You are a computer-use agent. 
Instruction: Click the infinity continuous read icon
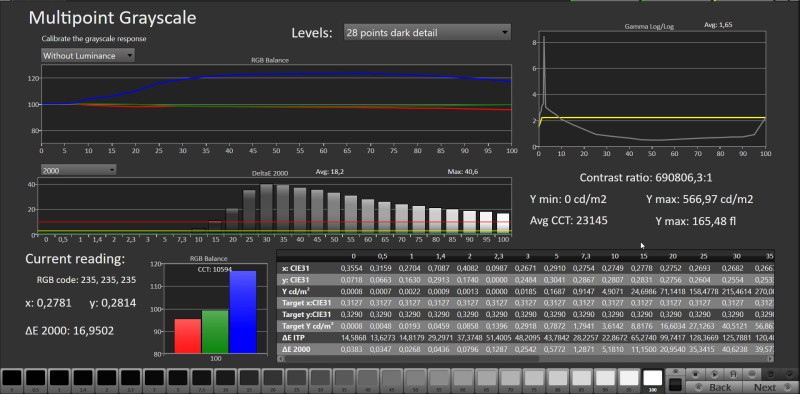[752, 374]
